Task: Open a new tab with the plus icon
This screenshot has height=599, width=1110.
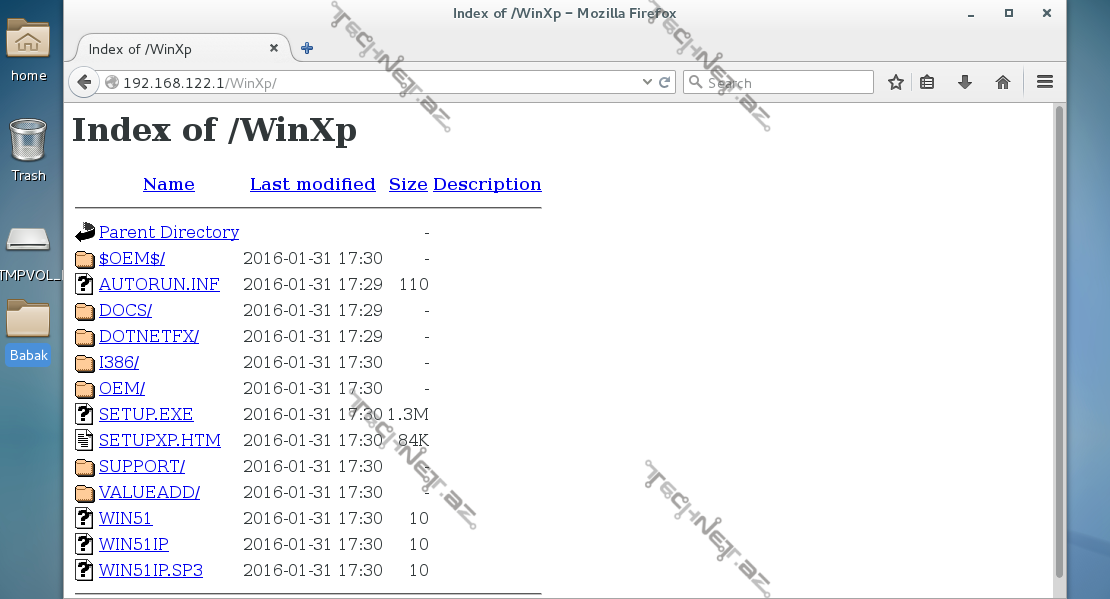Action: pos(307,48)
